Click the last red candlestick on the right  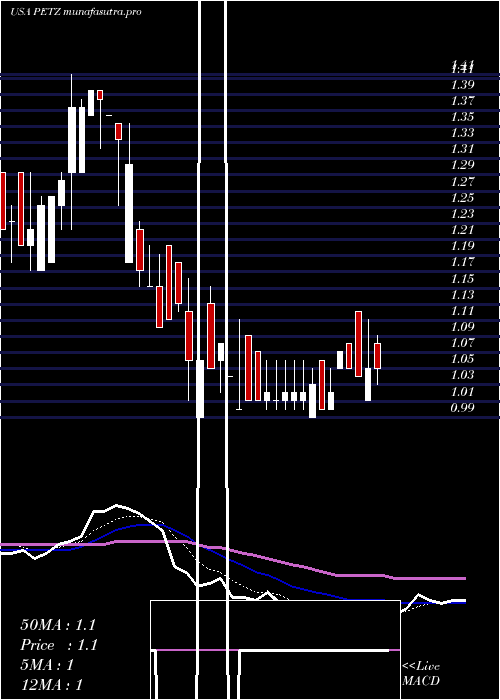point(378,356)
